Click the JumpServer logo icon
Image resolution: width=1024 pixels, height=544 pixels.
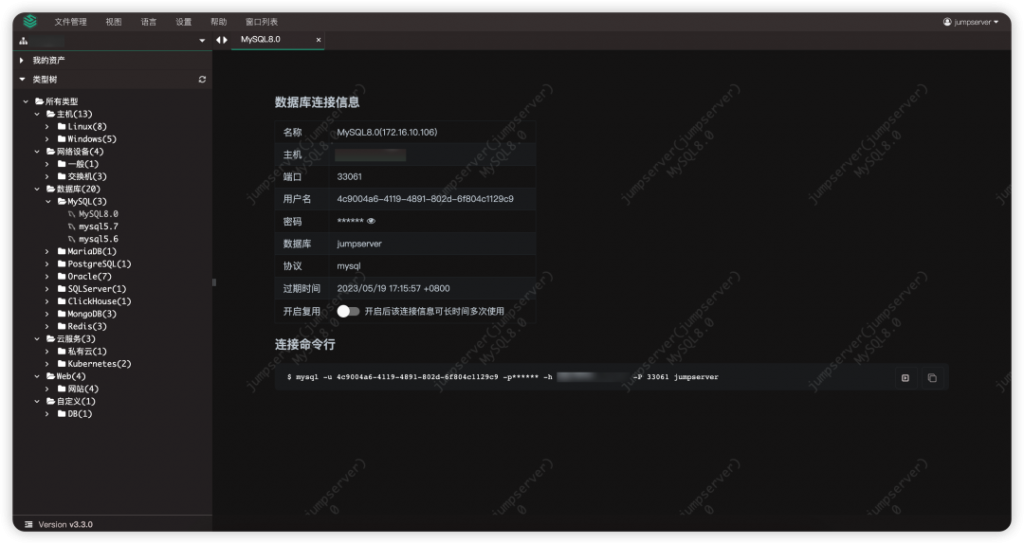30,22
